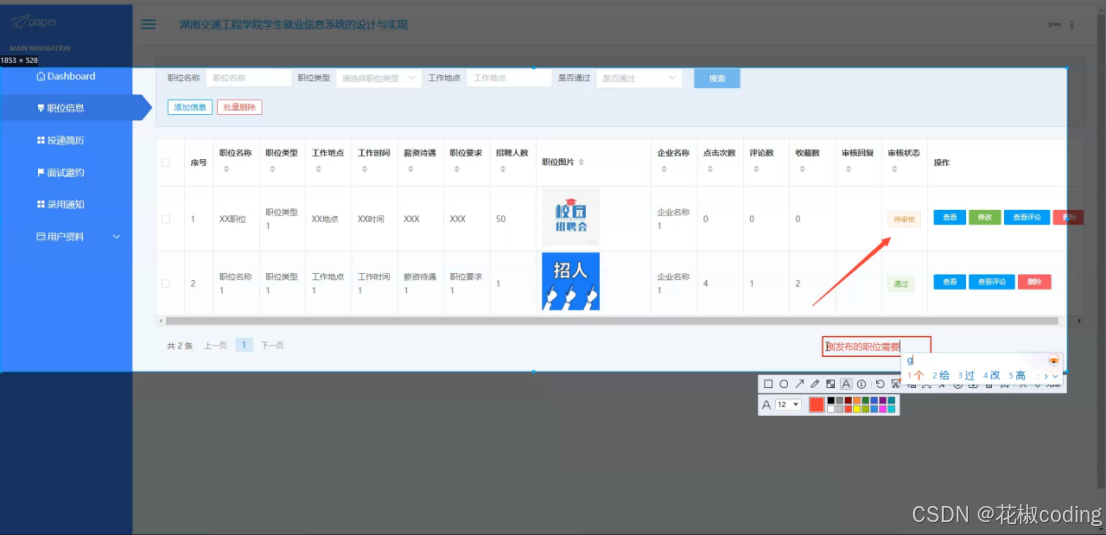Image resolution: width=1106 pixels, height=535 pixels.
Task: Click the Sogou input method logo
Action: [1054, 361]
